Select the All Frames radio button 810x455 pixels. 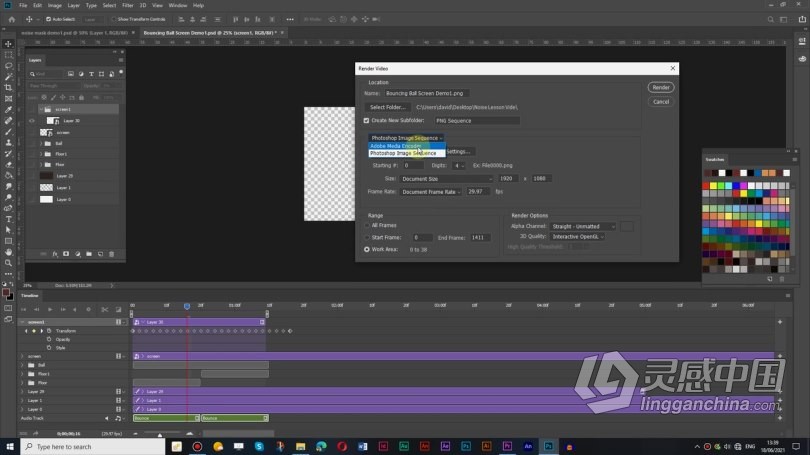367,226
